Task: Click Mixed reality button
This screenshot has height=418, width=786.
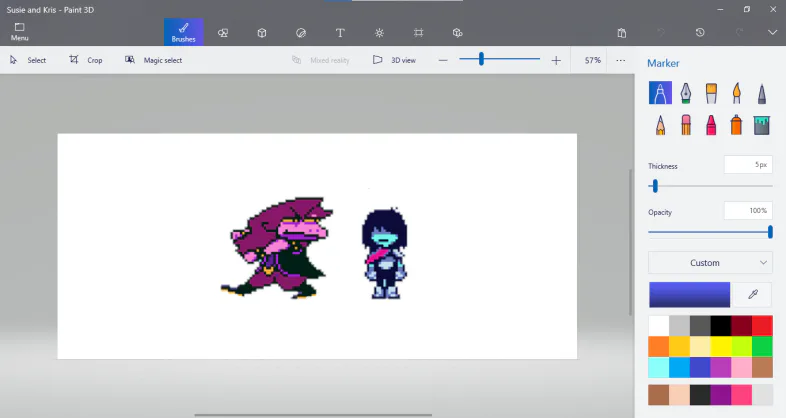Action: point(320,60)
